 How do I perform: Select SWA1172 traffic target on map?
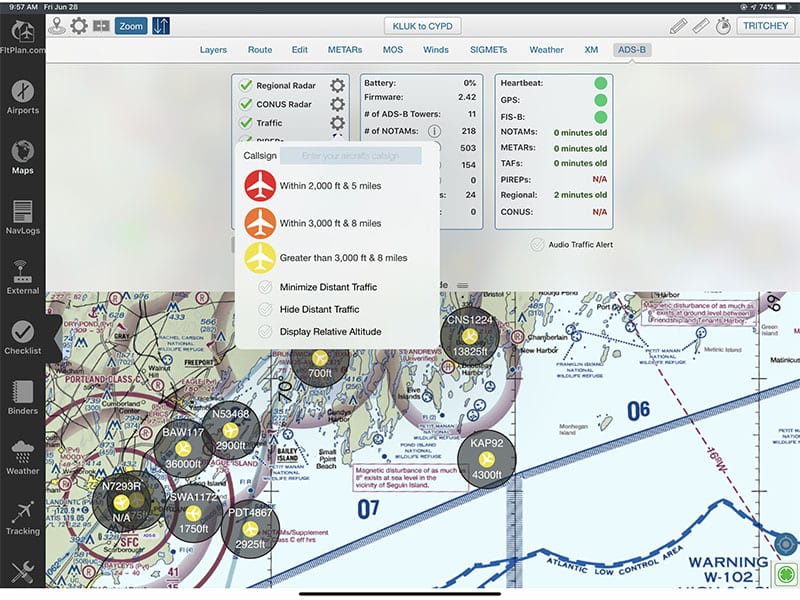pyautogui.click(x=193, y=513)
